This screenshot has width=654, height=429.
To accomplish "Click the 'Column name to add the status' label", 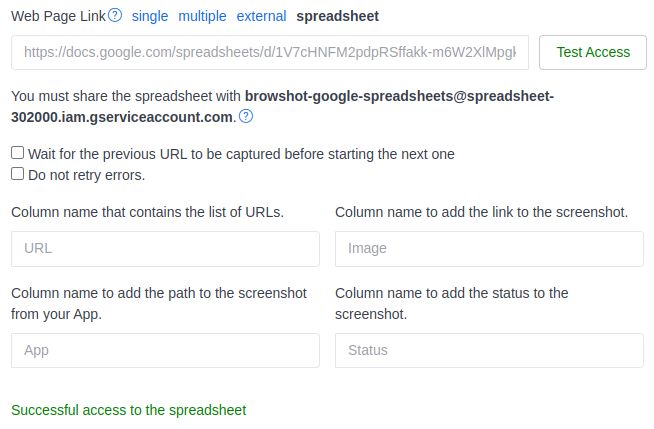I will coord(452,304).
